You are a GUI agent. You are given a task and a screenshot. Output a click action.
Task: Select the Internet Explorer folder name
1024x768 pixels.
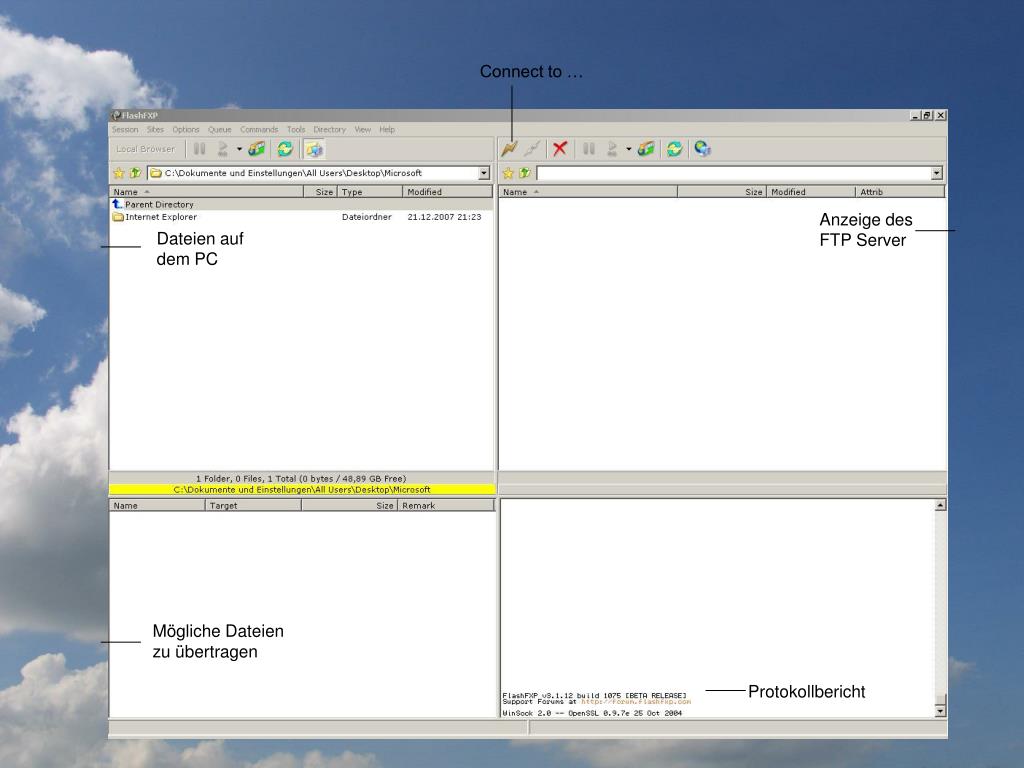[x=161, y=217]
